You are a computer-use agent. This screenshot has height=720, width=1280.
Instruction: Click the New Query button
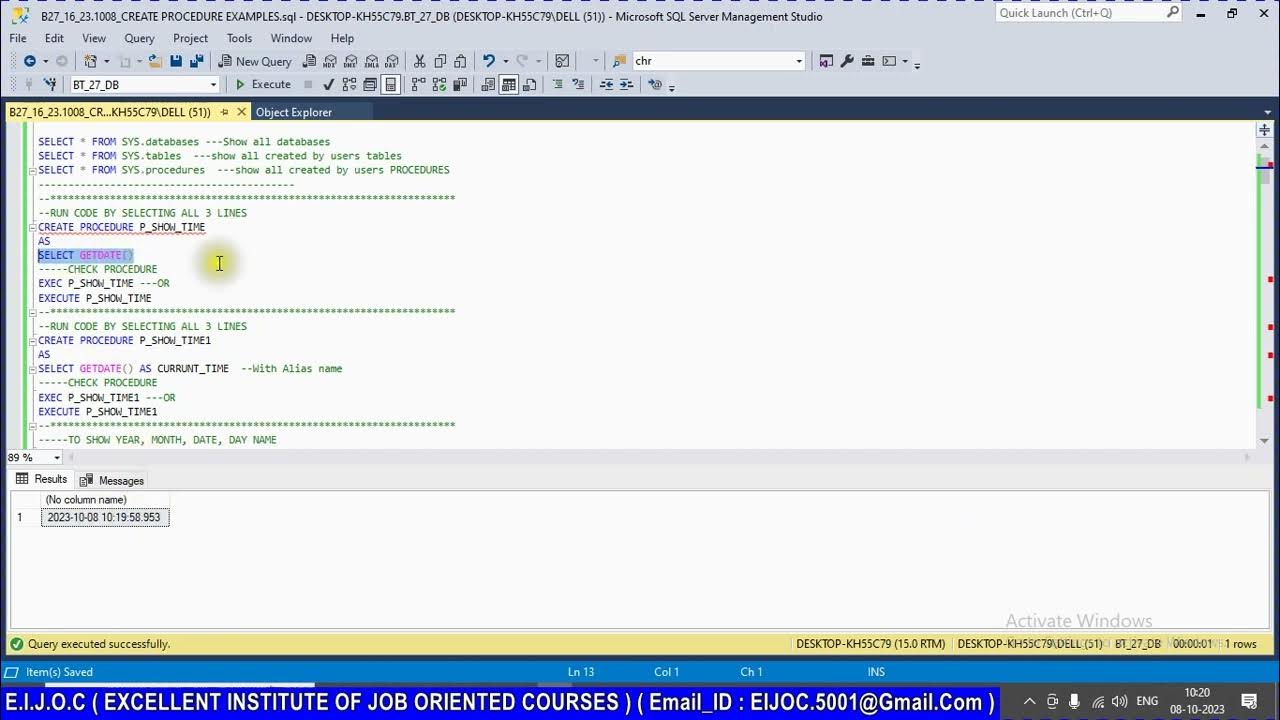255,61
